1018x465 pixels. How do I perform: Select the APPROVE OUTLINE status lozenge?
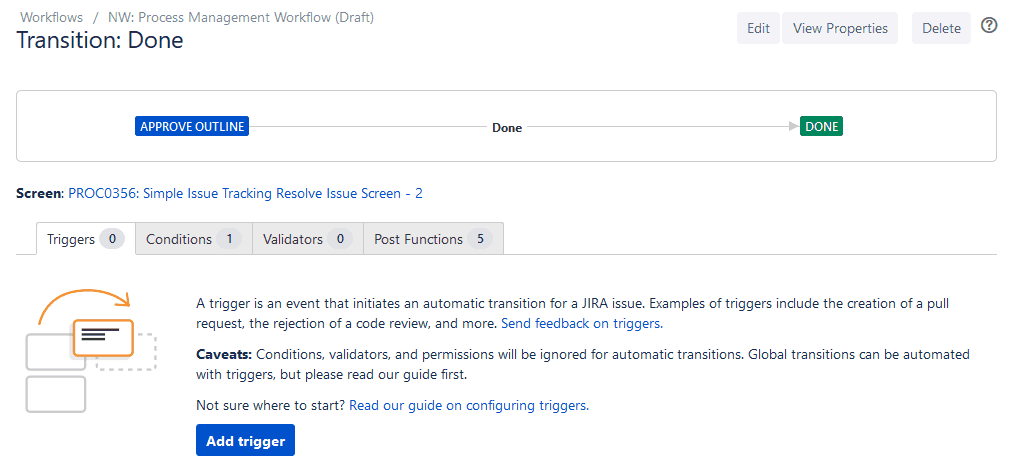pyautogui.click(x=191, y=127)
